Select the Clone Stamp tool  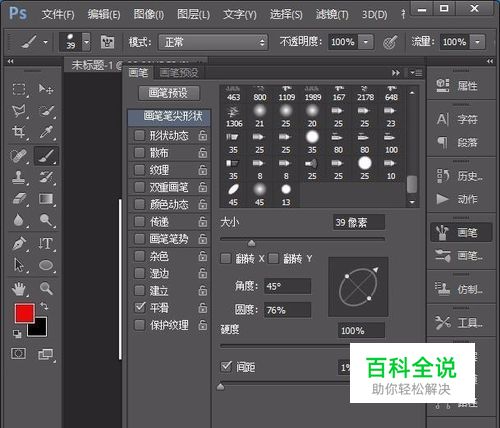(19, 177)
